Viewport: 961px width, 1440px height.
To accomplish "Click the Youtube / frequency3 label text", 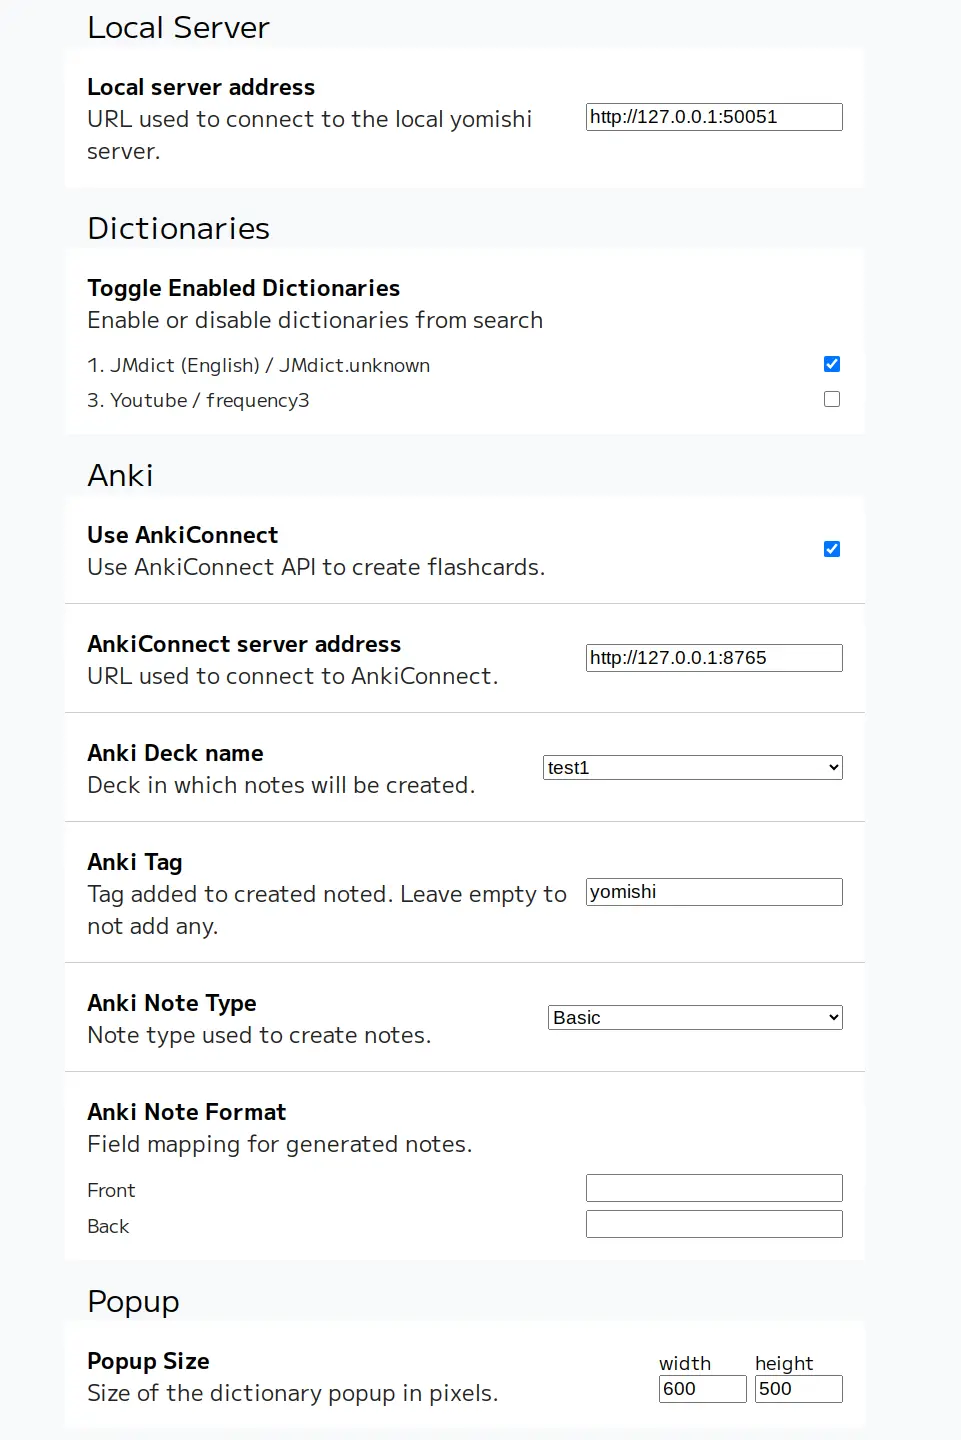I will tap(198, 401).
